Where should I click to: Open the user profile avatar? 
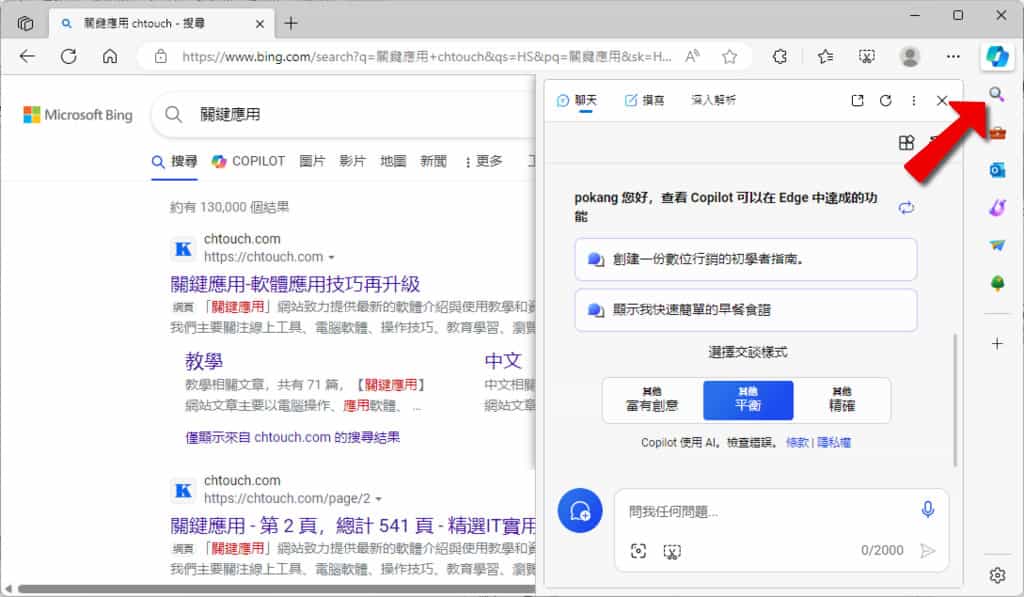click(x=910, y=57)
